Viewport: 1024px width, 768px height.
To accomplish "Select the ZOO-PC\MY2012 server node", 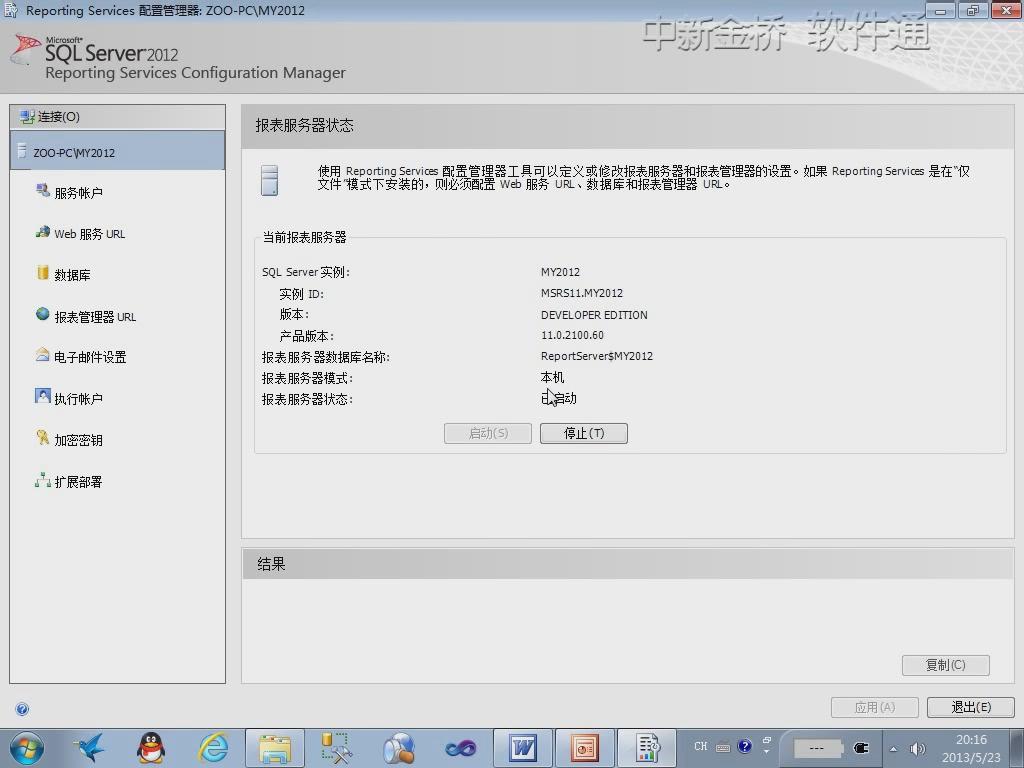I will [x=118, y=152].
